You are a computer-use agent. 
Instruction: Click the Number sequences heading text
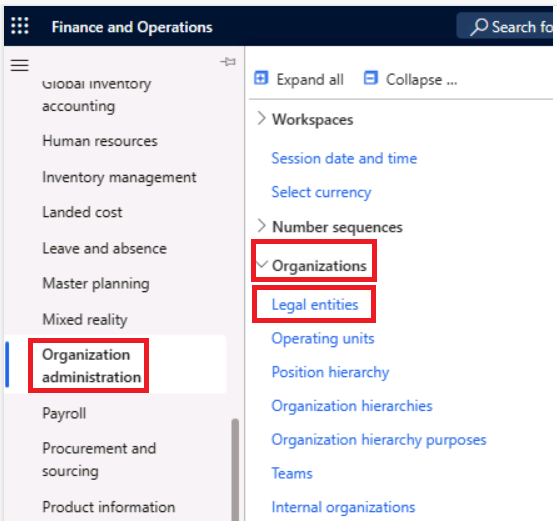click(337, 227)
